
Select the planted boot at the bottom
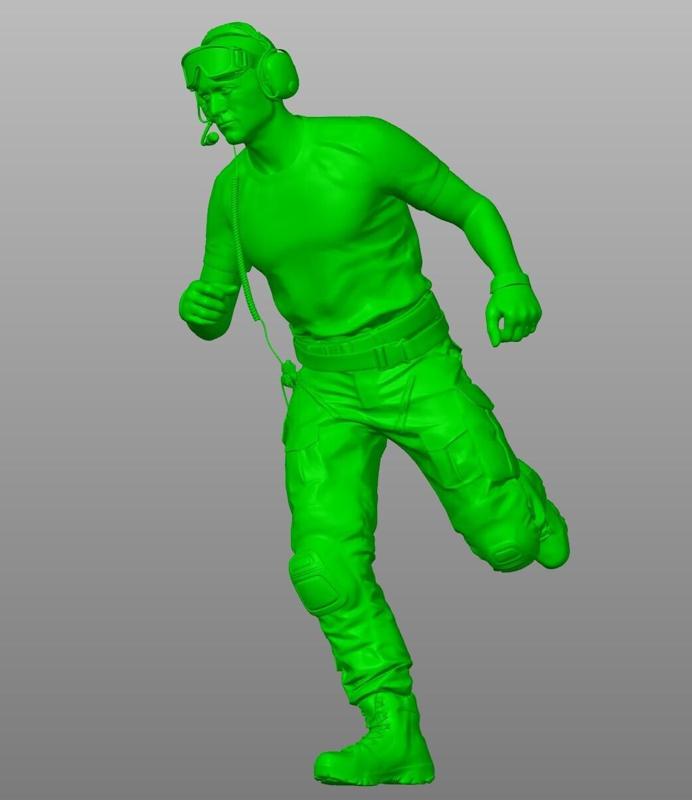375,738
